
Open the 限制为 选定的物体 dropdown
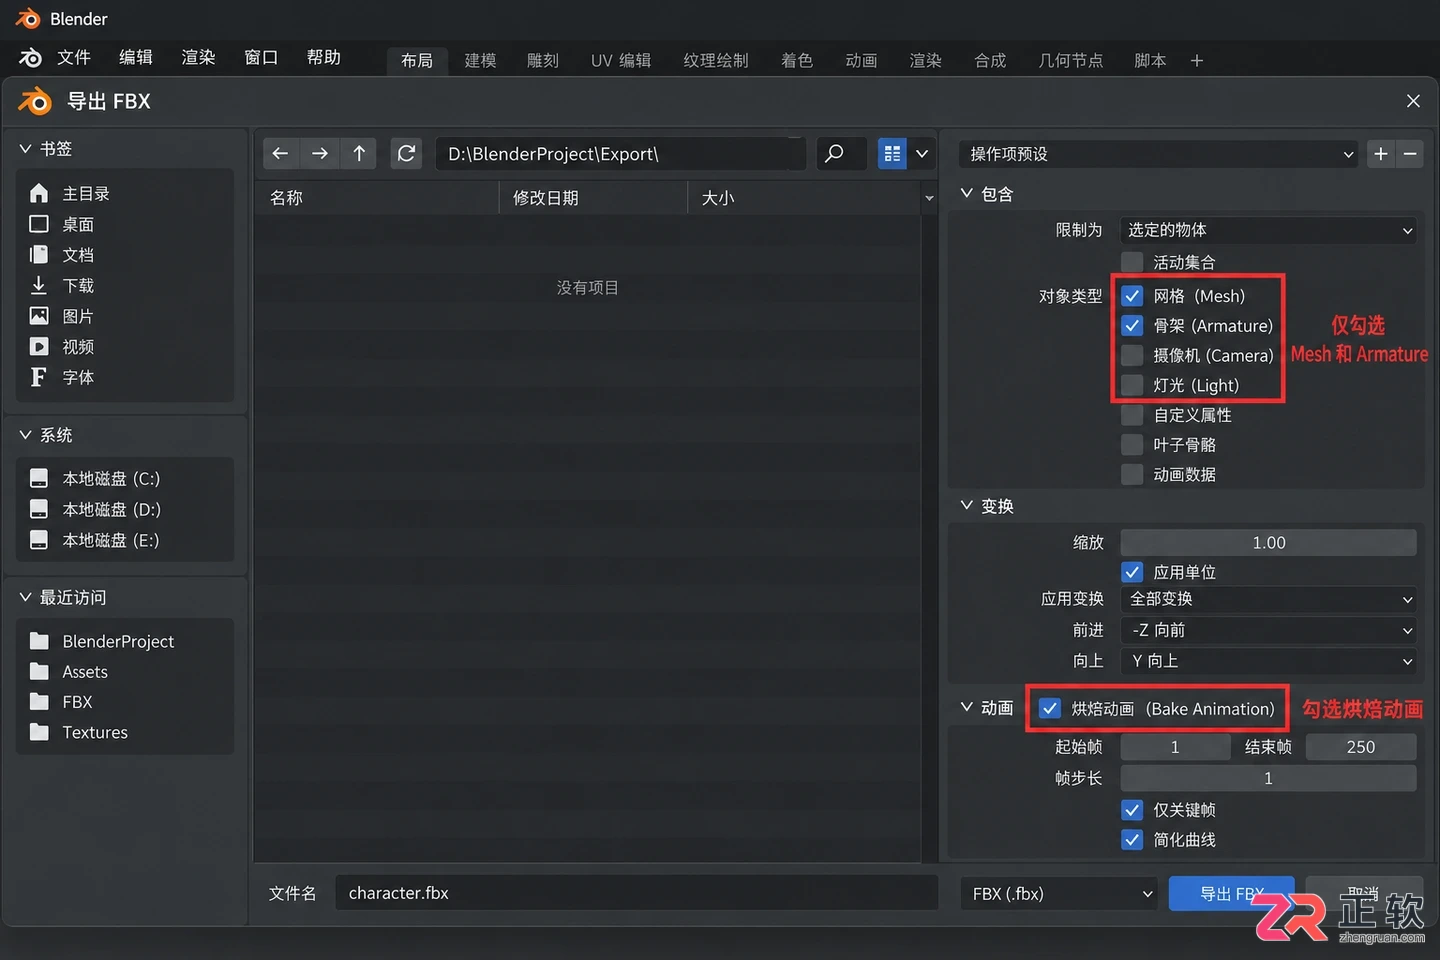1268,230
